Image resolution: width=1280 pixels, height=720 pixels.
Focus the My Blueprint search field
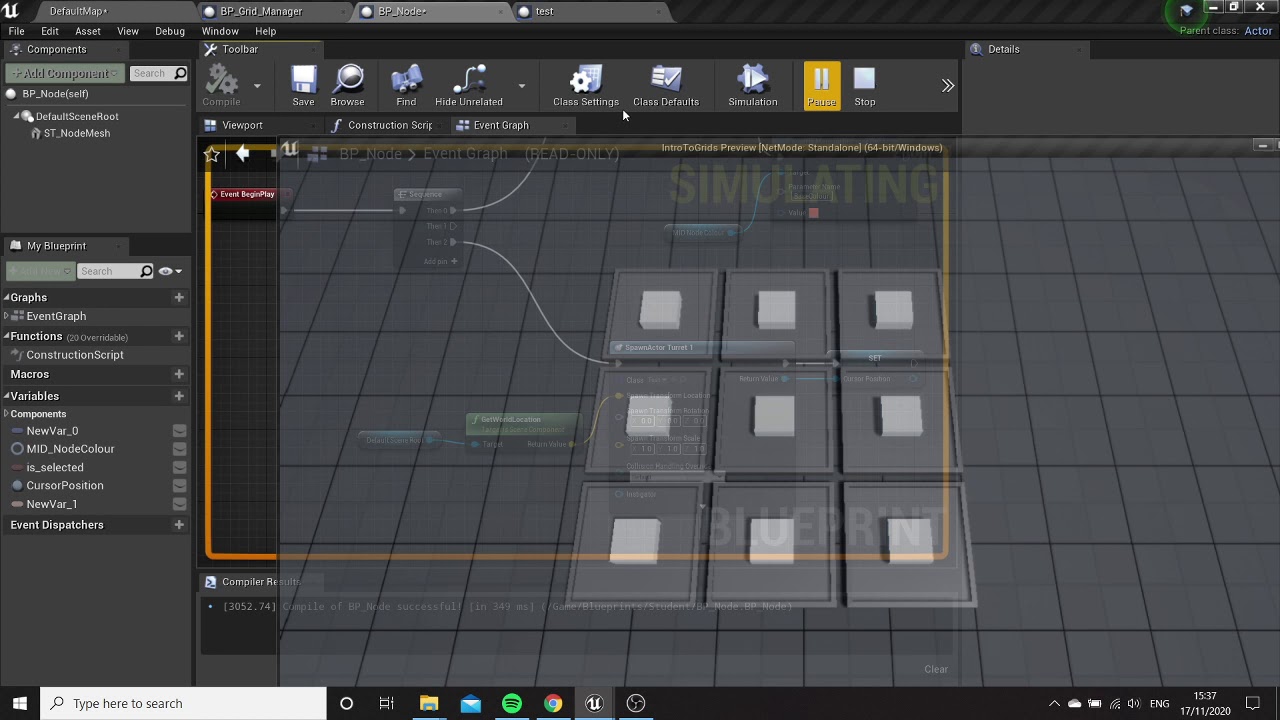116,271
